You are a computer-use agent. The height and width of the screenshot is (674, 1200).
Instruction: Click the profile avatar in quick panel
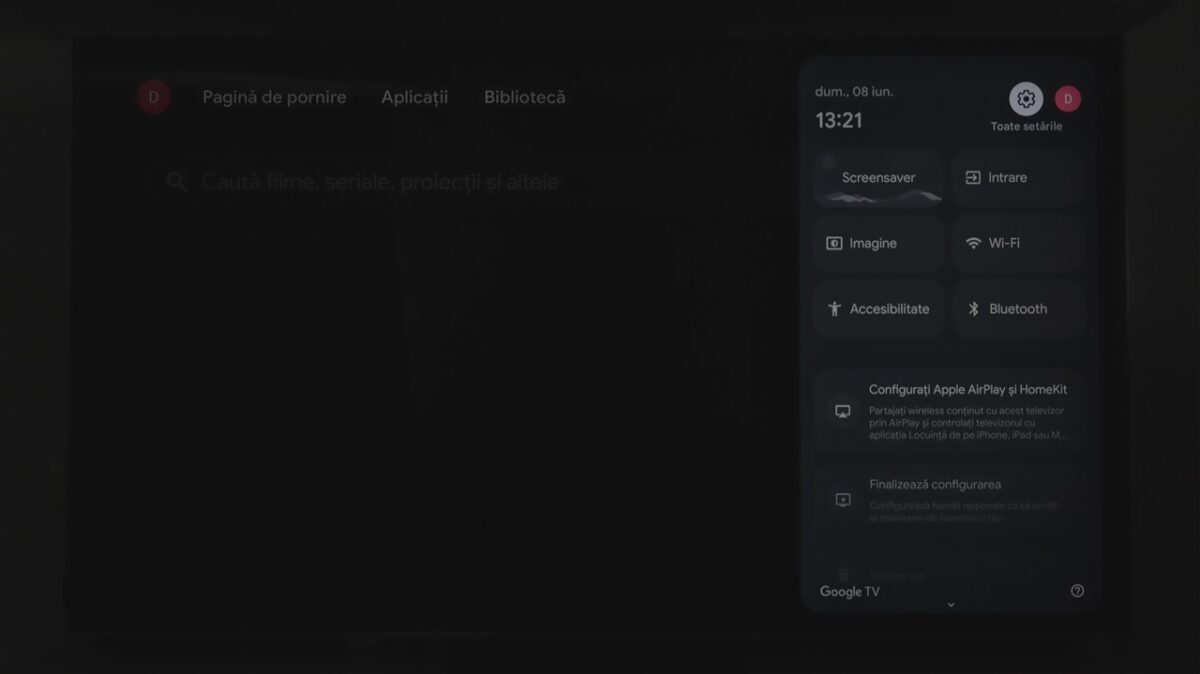pos(1067,99)
